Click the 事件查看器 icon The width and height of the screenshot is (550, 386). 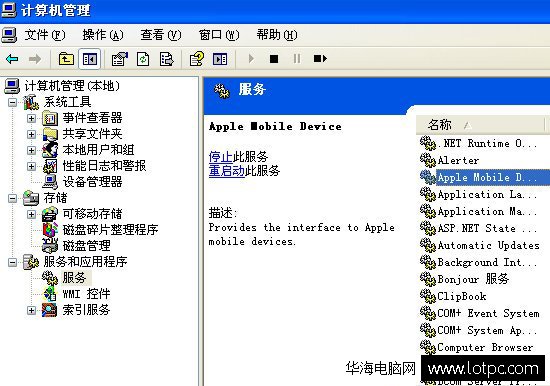pyautogui.click(x=50, y=118)
